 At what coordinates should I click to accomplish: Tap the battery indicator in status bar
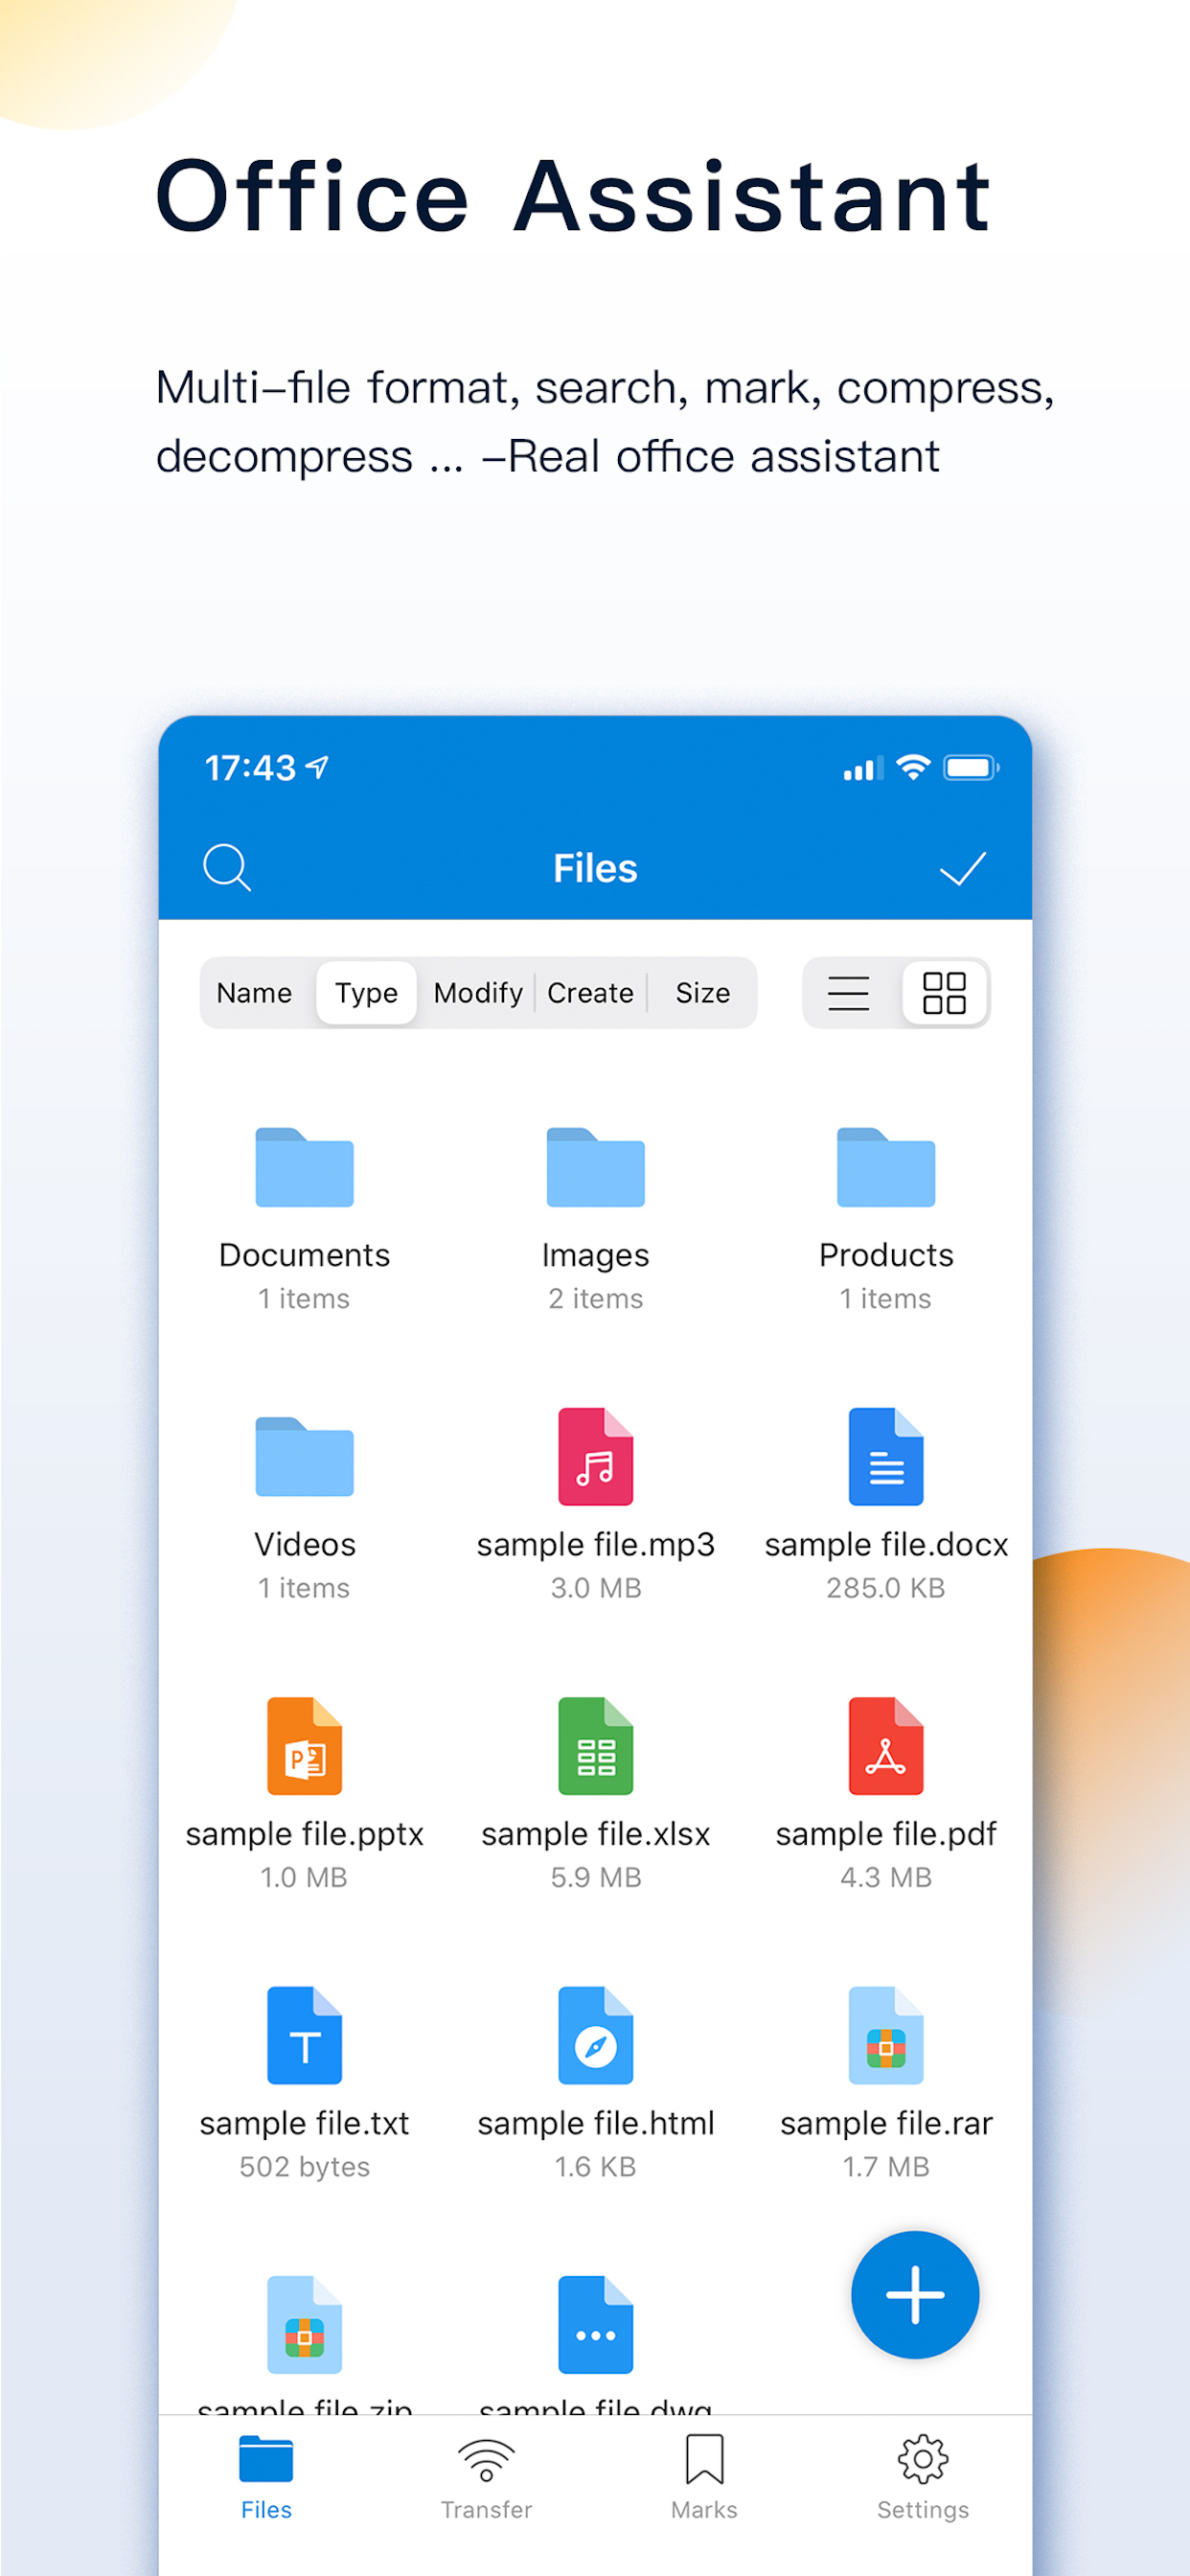click(x=971, y=768)
